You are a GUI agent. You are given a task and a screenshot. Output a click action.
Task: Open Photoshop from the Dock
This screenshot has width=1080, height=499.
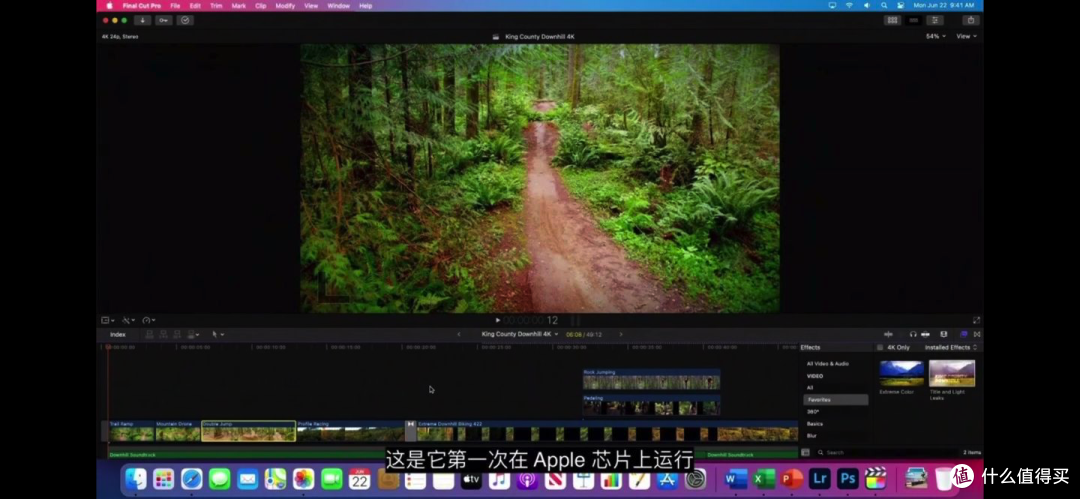pos(847,478)
